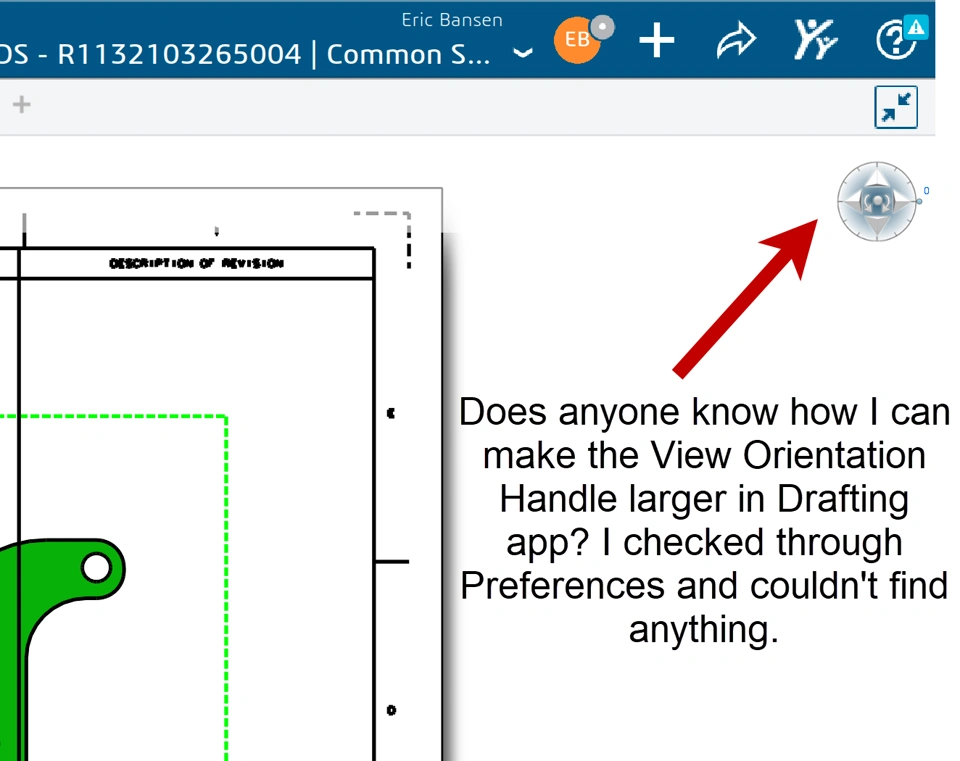Expand the chevron next to Common S... title
Screen dimensions: 960x761
[x=522, y=54]
